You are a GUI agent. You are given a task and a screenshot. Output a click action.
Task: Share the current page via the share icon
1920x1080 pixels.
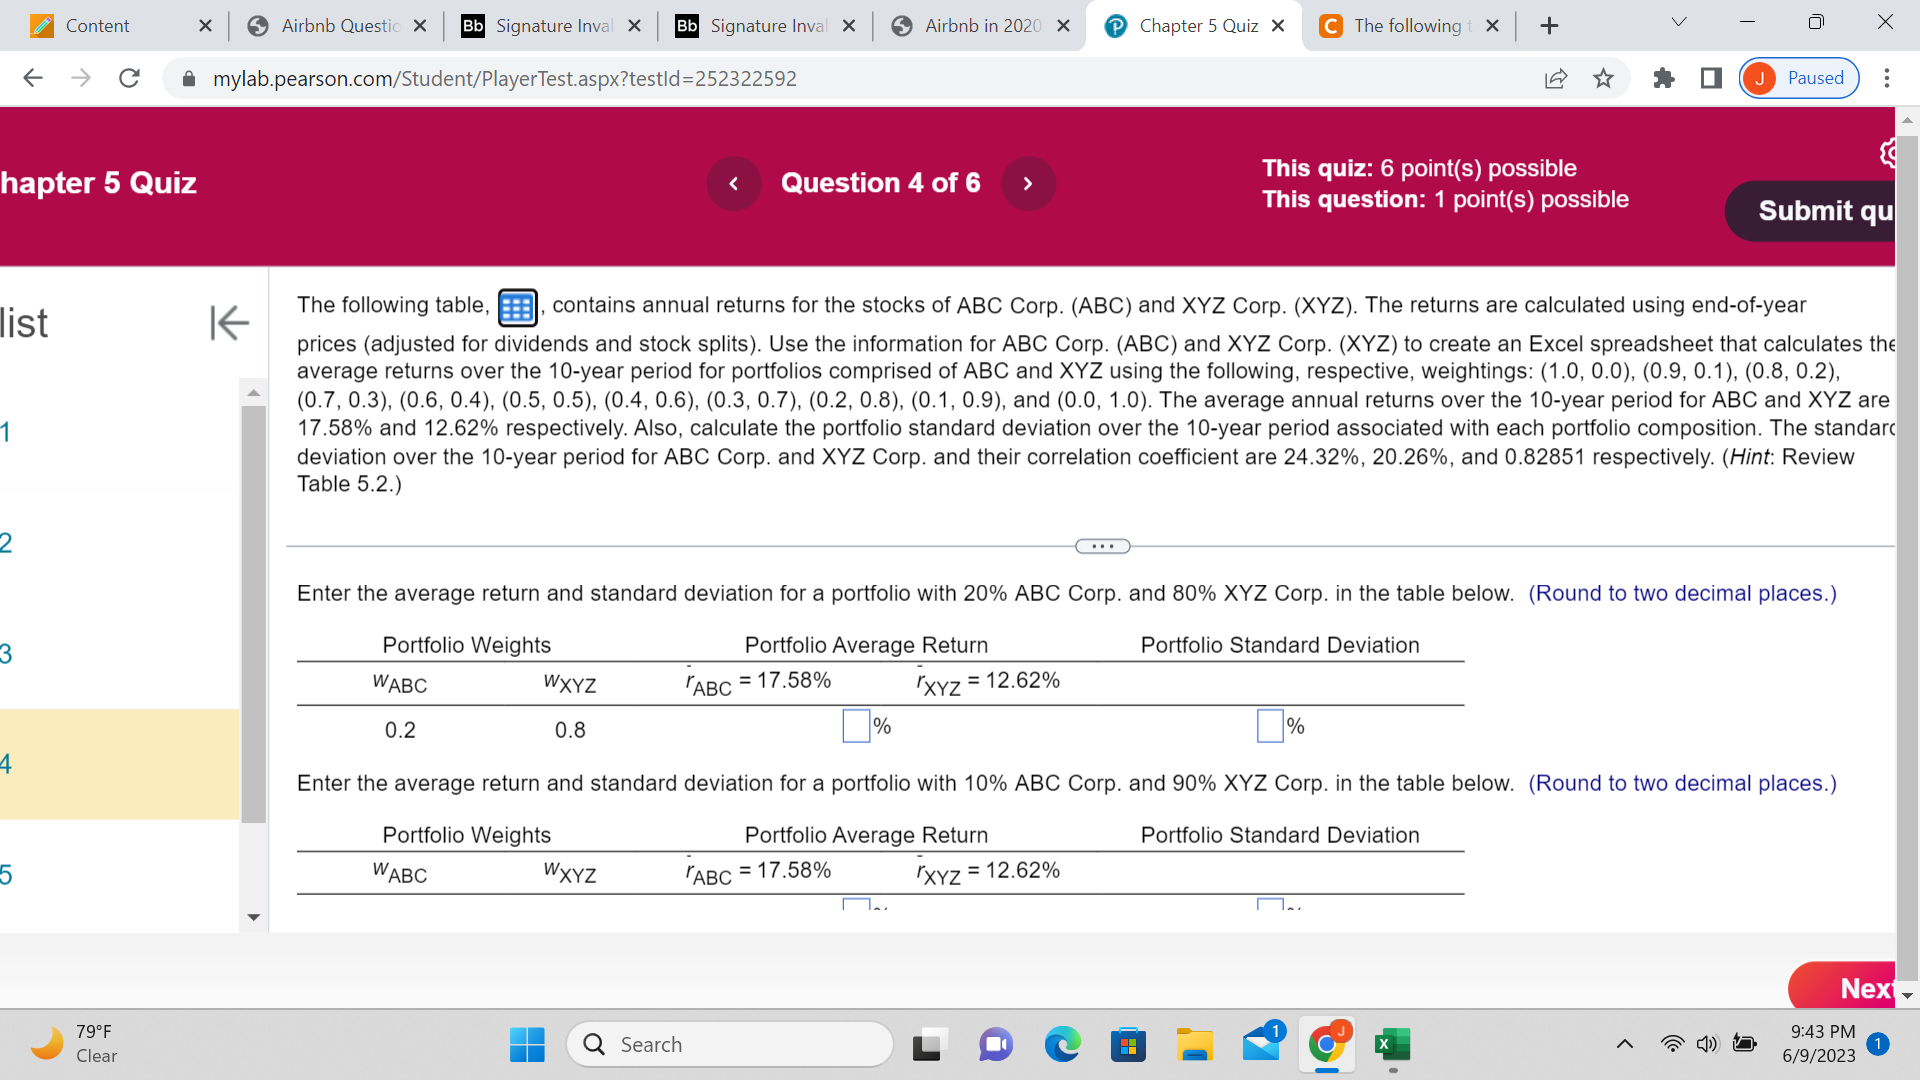(x=1556, y=78)
